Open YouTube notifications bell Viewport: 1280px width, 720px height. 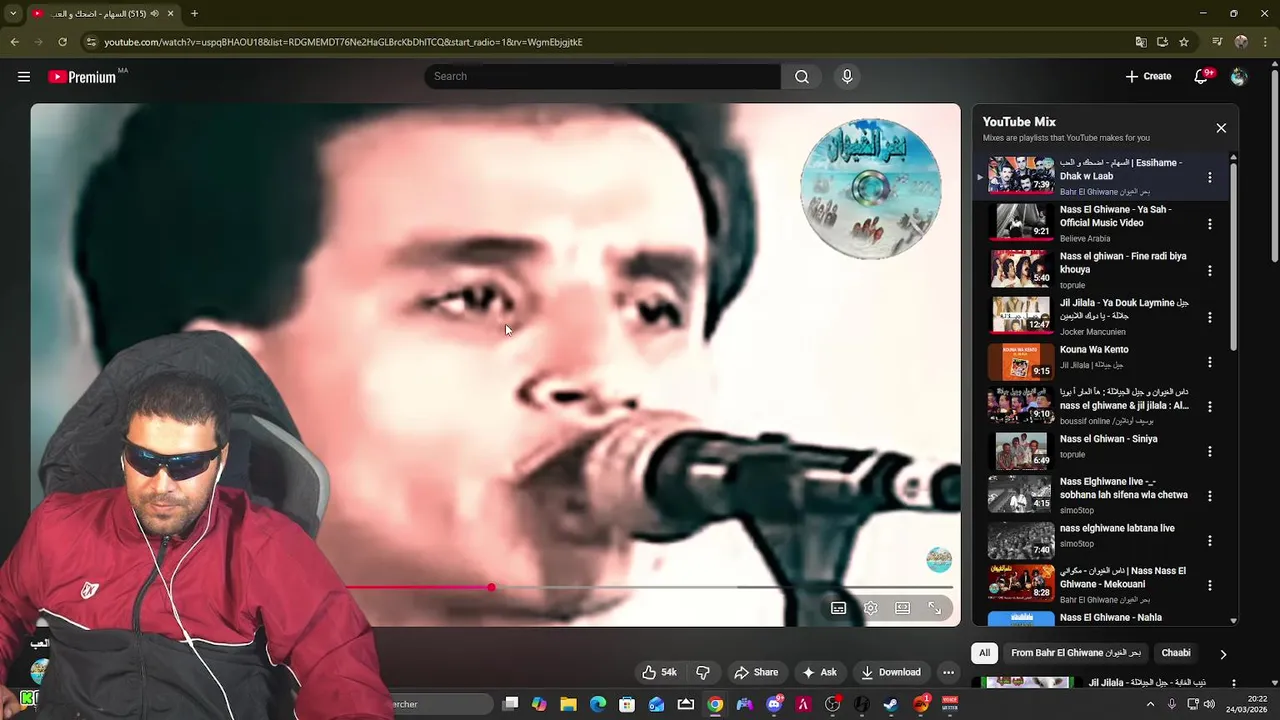tap(1202, 77)
